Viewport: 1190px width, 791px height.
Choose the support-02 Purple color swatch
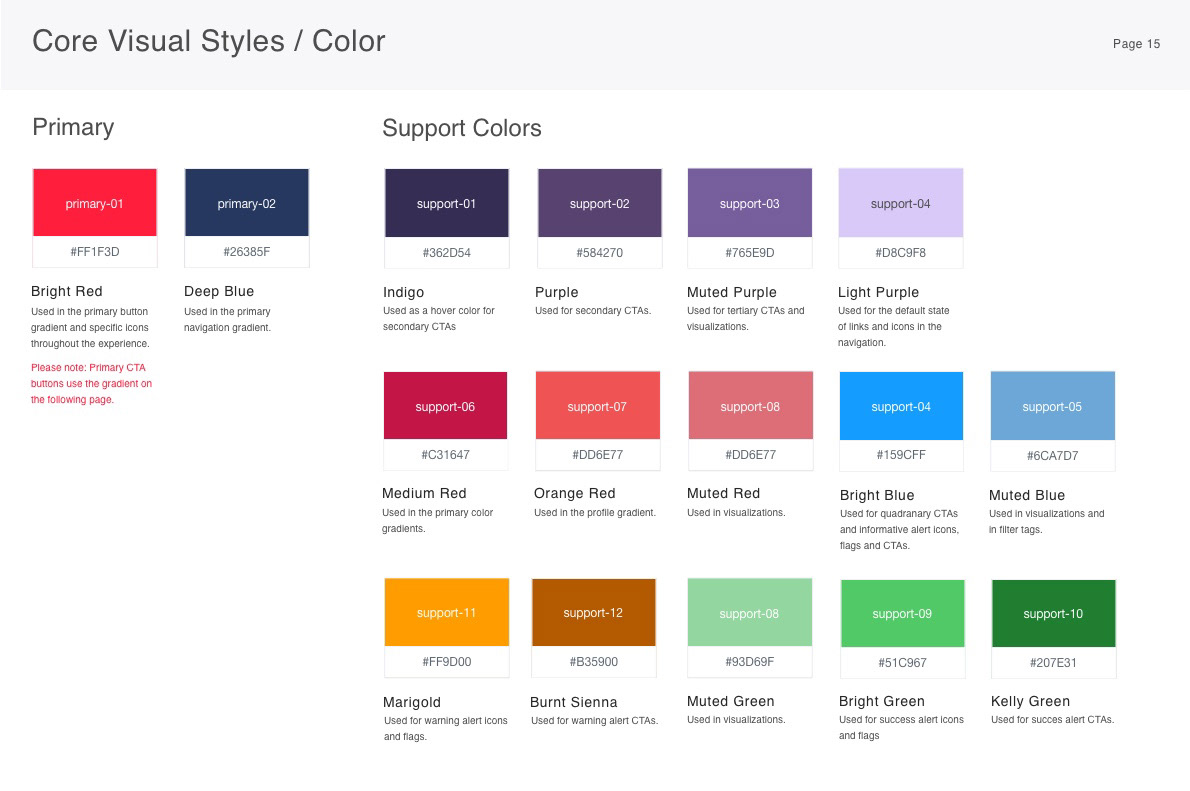(x=599, y=203)
